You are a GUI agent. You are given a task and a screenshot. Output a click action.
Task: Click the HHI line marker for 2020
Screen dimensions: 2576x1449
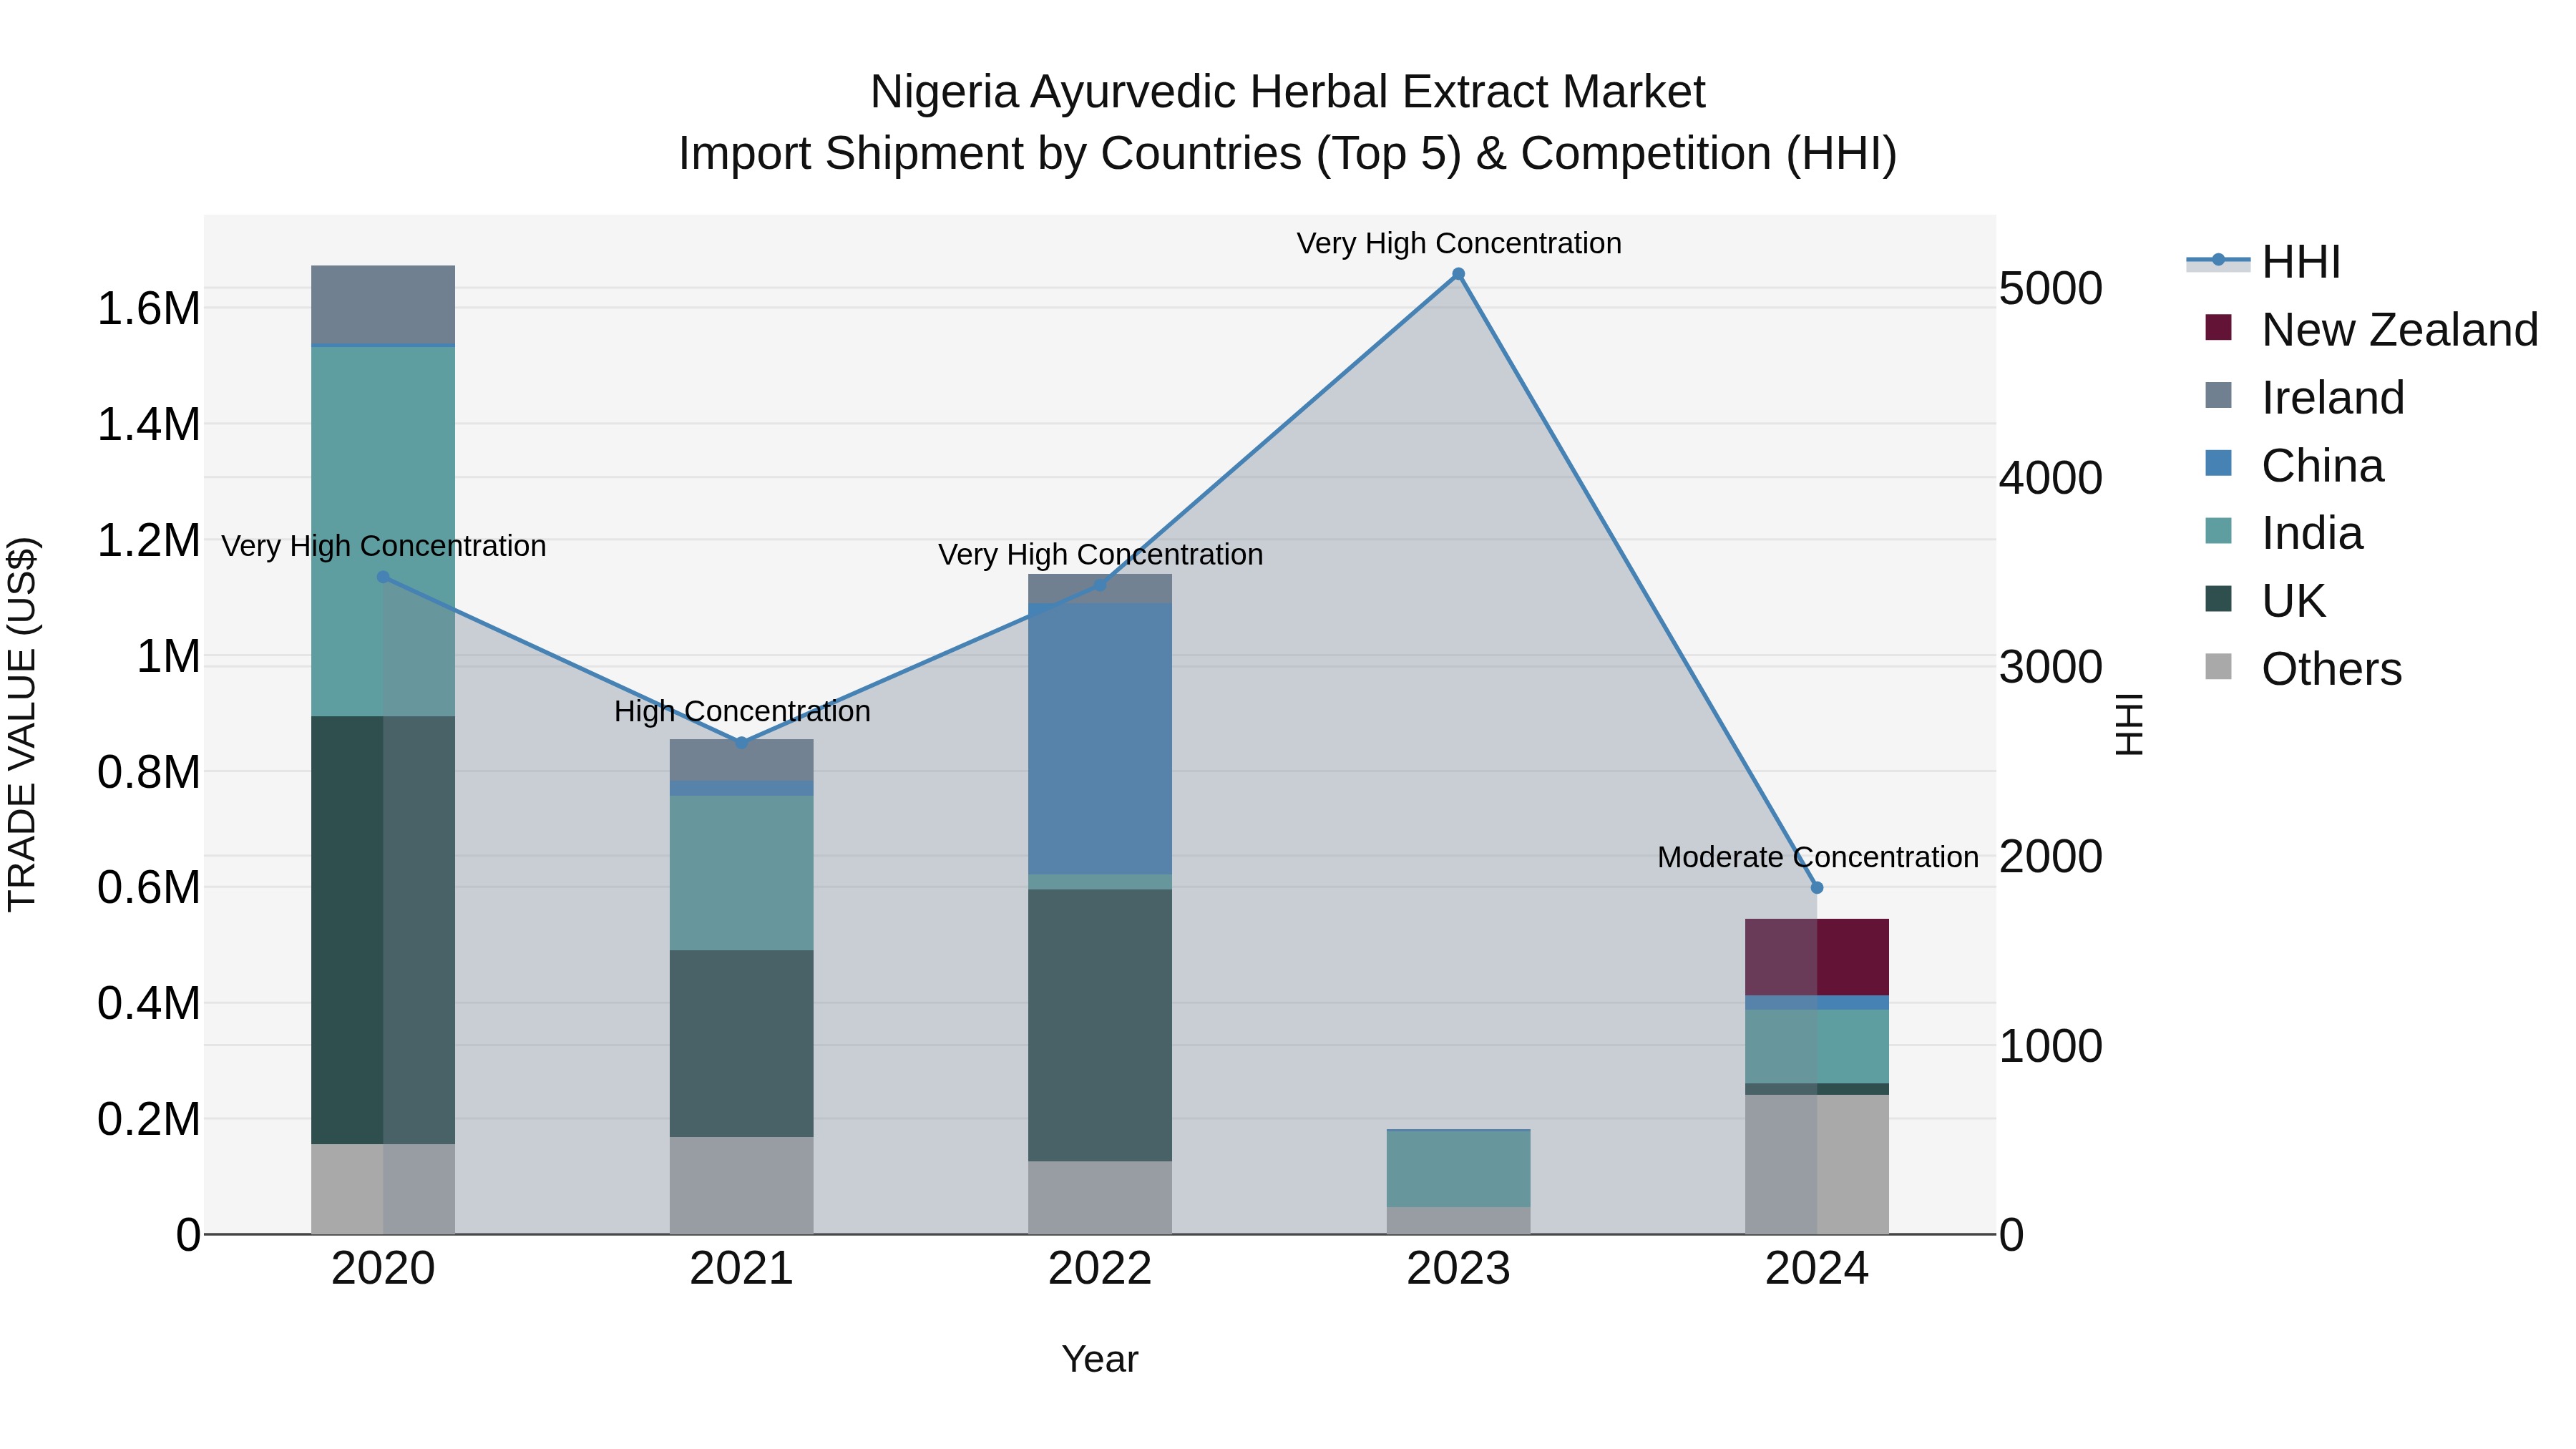pyautogui.click(x=383, y=577)
